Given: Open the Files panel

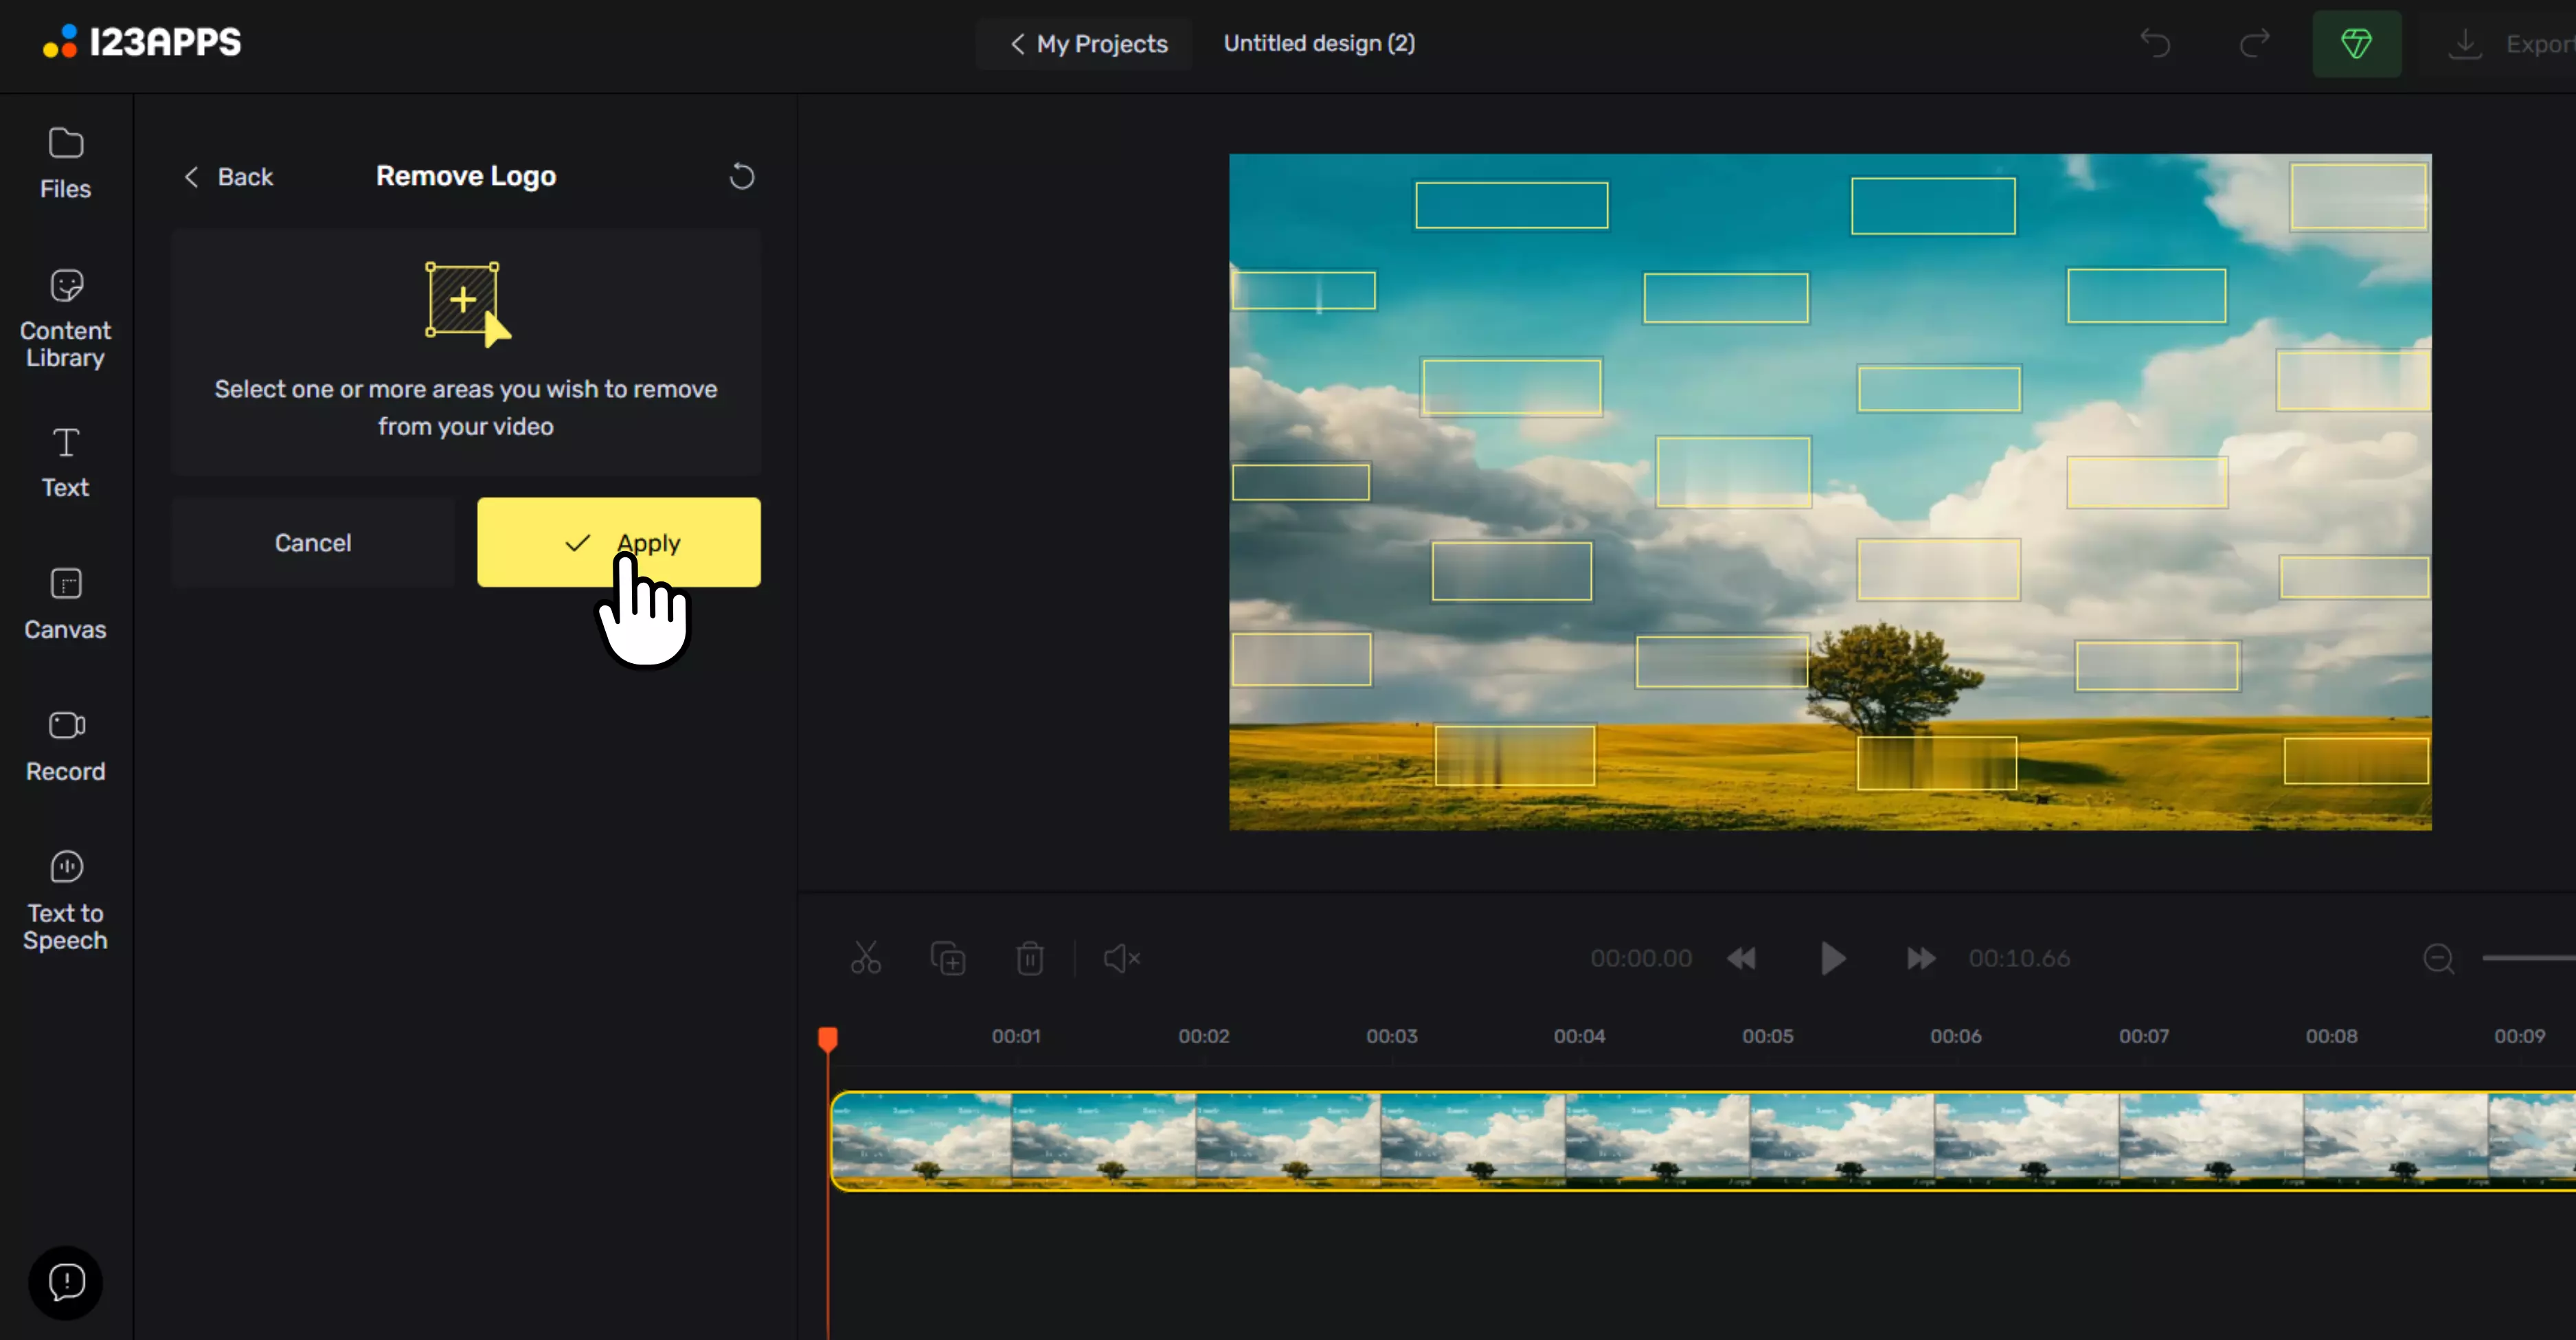Looking at the screenshot, I should (65, 163).
